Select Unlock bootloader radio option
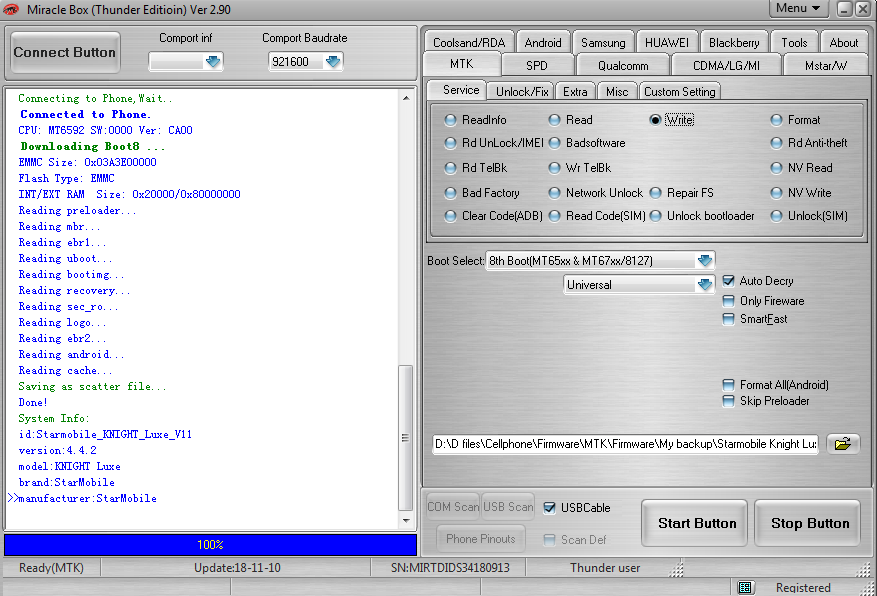Image resolution: width=877 pixels, height=596 pixels. pyautogui.click(x=656, y=216)
